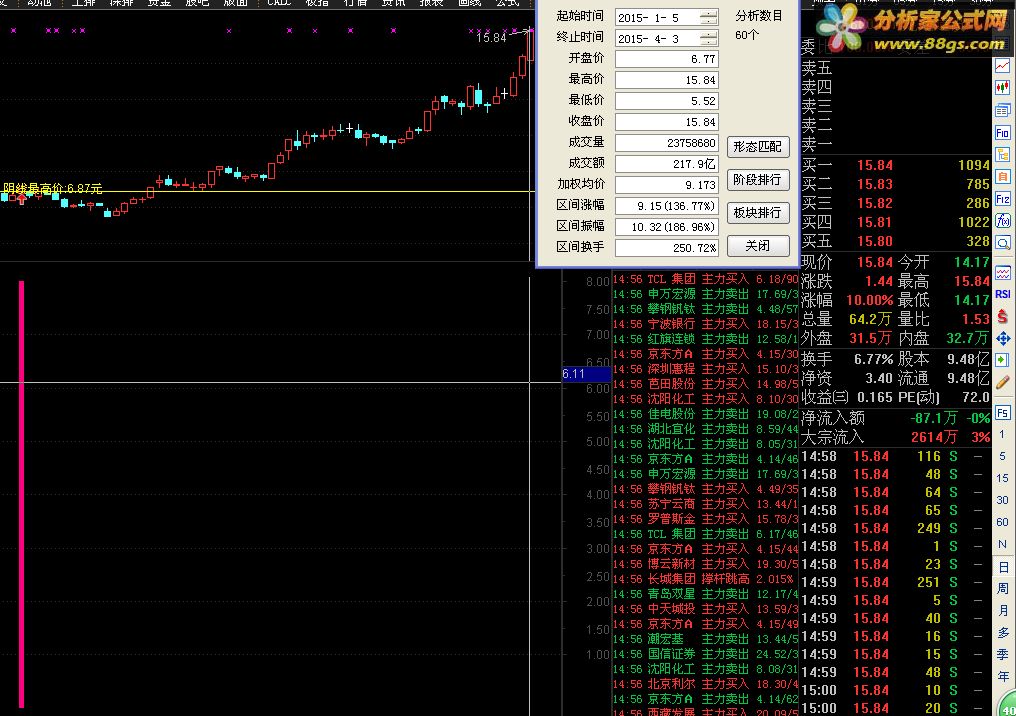Image resolution: width=1016 pixels, height=716 pixels.
Task: Select the 多 multi-day period
Action: pos(1002,632)
